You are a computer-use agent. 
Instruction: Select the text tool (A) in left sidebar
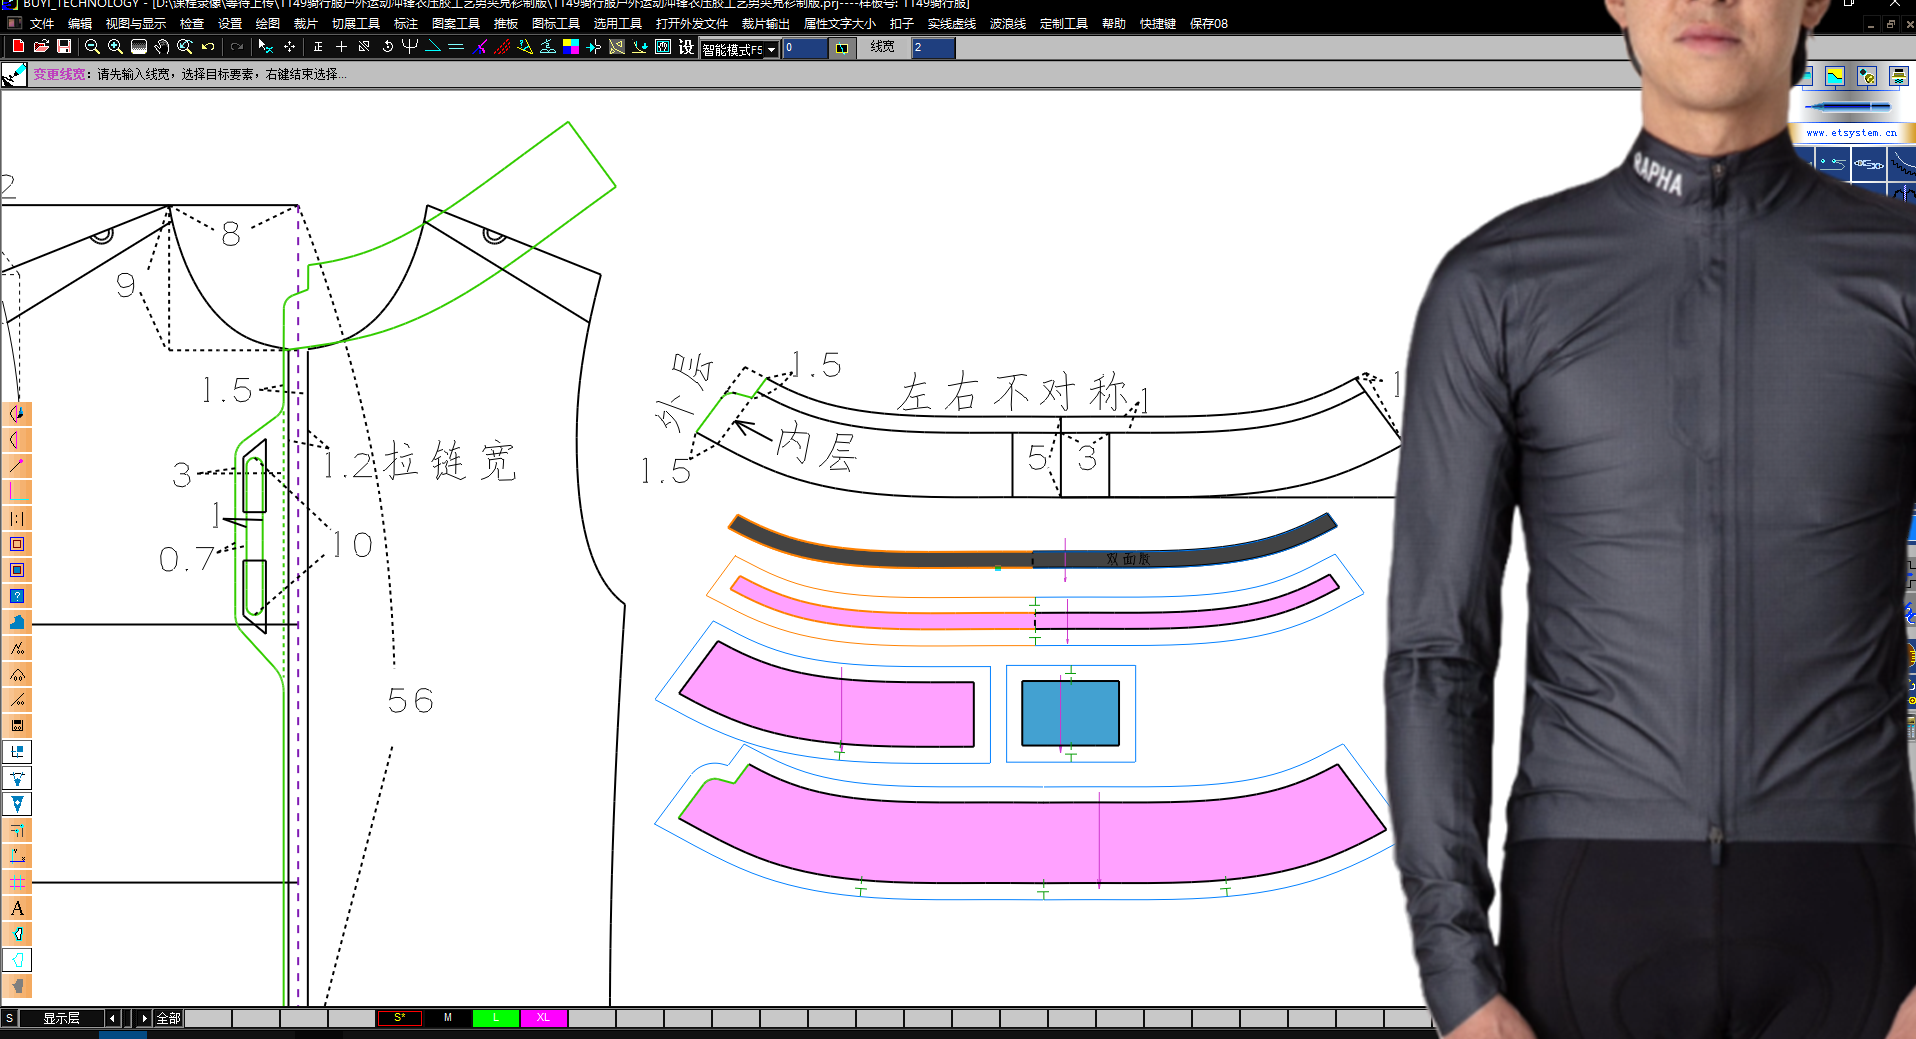click(x=17, y=908)
